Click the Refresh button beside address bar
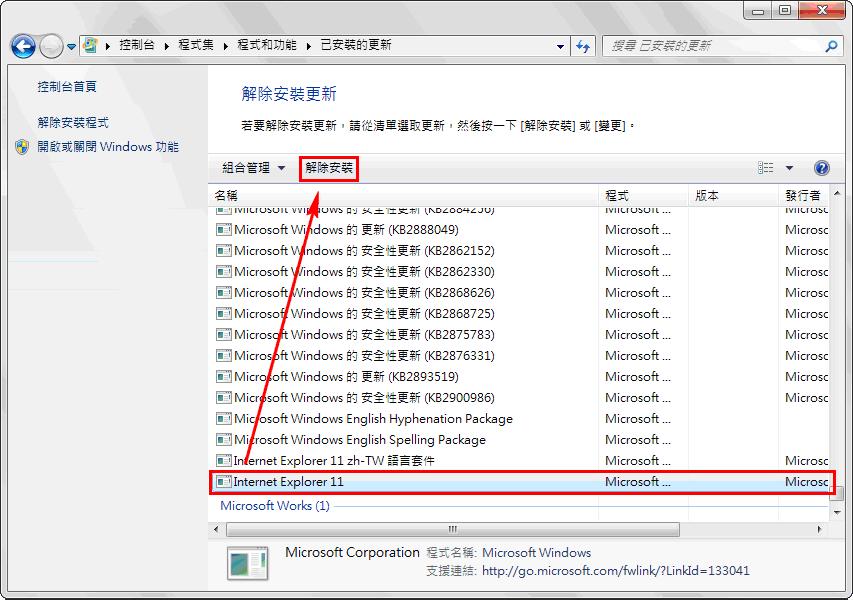Viewport: 853px width, 600px height. (x=583, y=47)
